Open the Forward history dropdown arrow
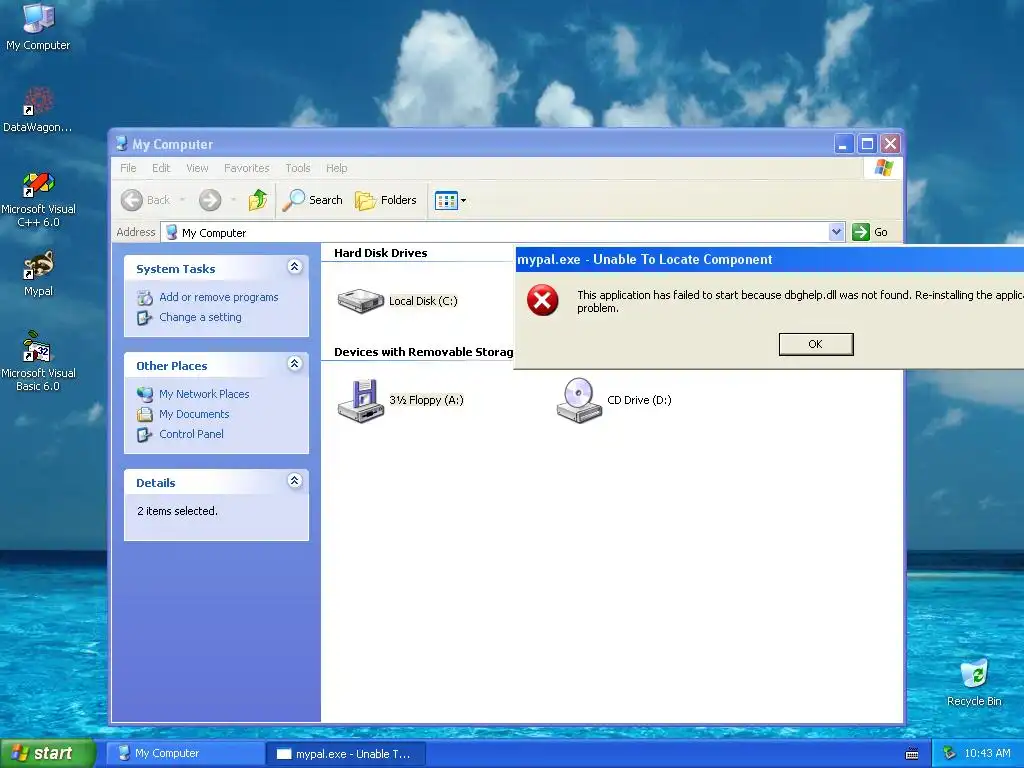 233,200
